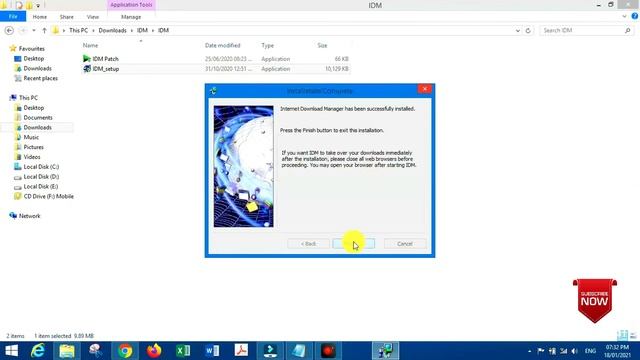The height and width of the screenshot is (360, 640).
Task: Click IDM_setup size 10,129 KB
Action: [x=337, y=69]
